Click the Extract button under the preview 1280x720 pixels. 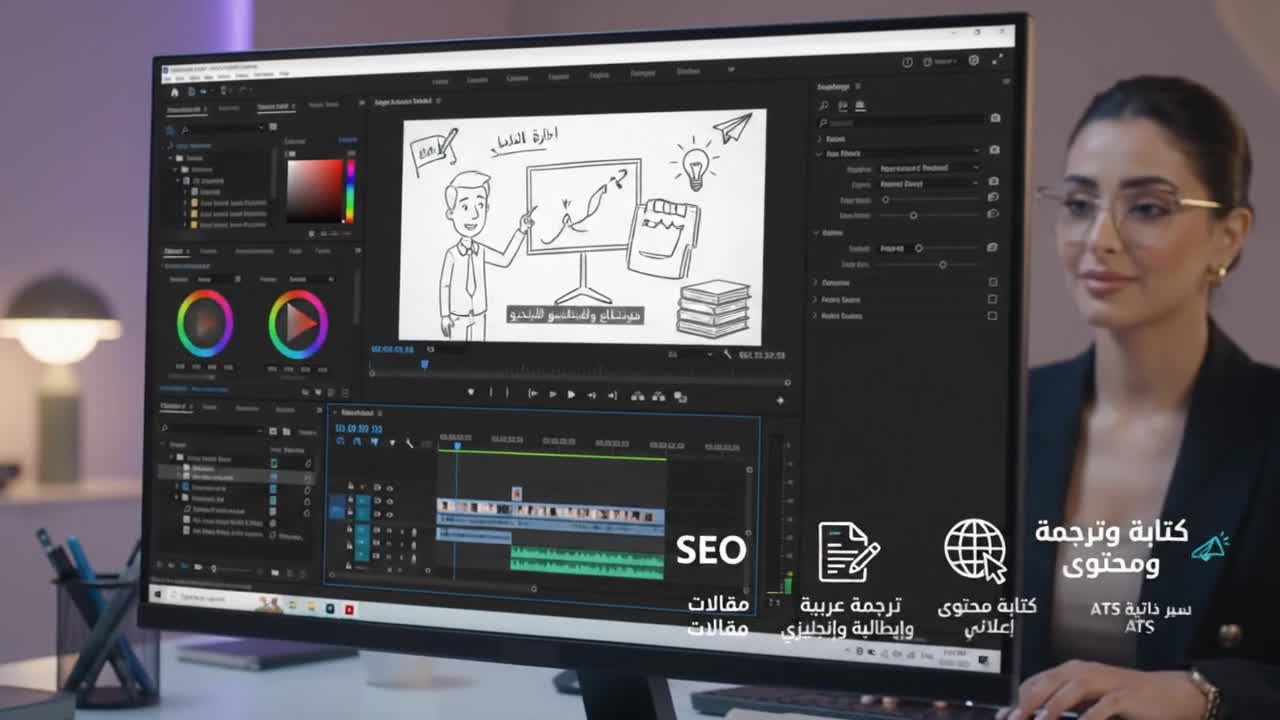pos(658,396)
